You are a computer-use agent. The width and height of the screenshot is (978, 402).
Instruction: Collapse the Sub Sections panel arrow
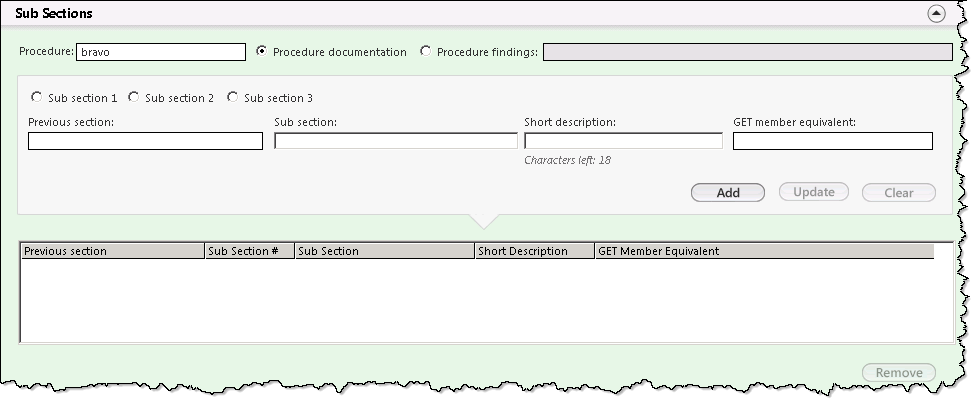pyautogui.click(x=936, y=14)
